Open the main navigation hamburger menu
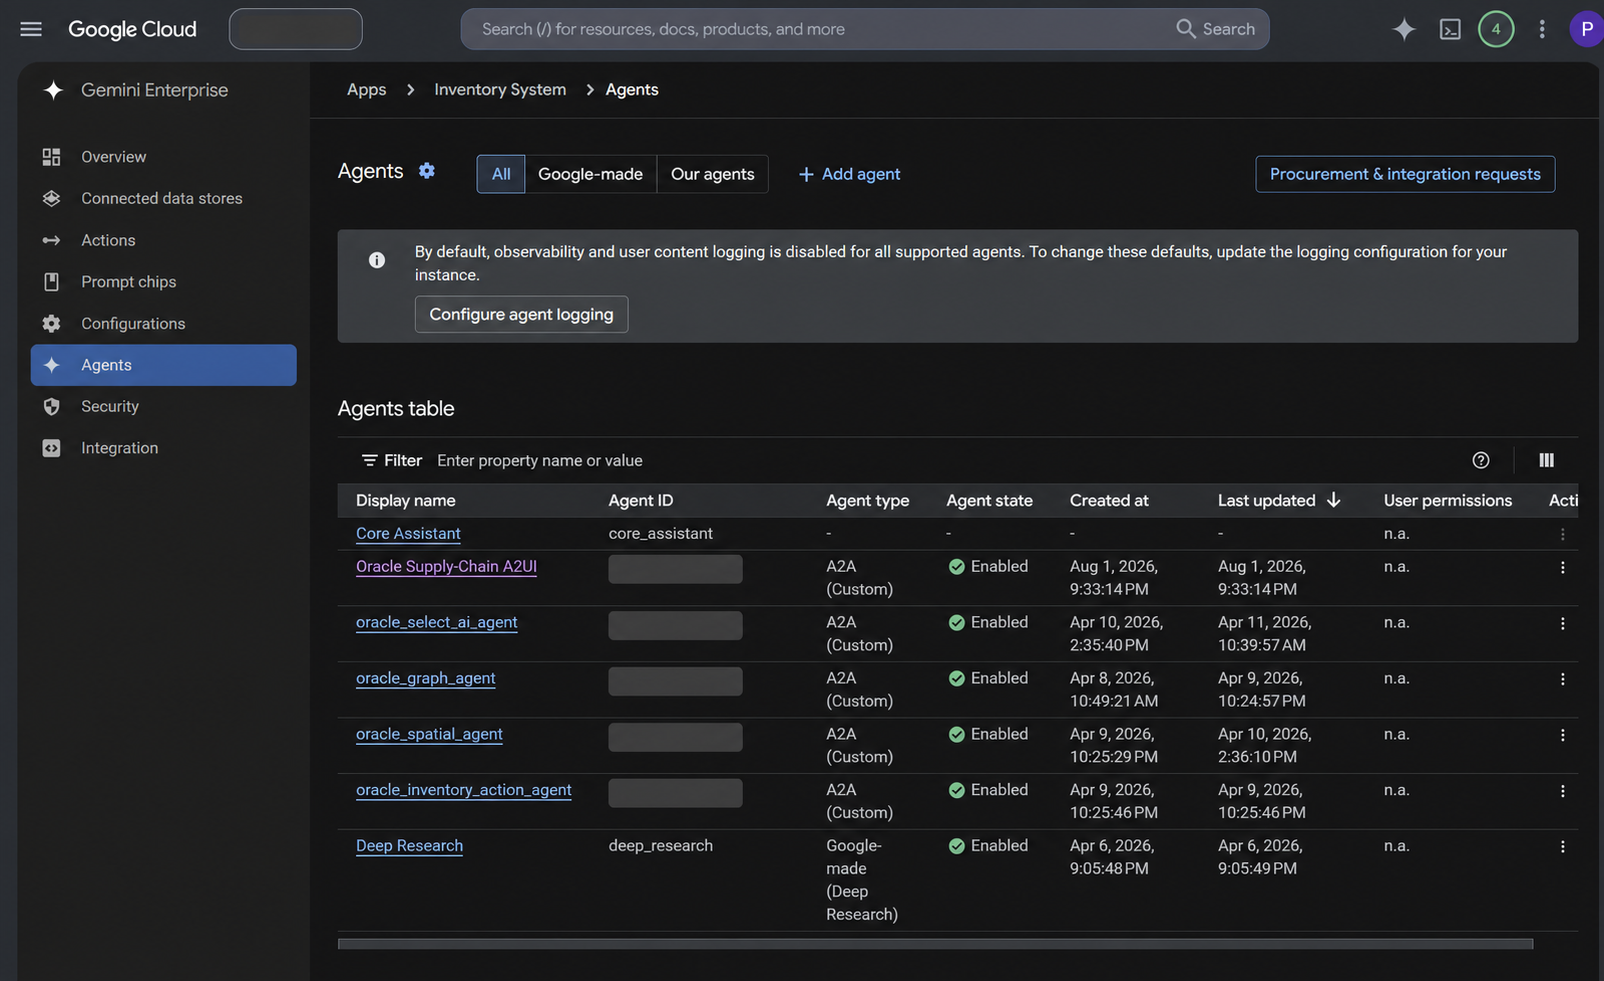Viewport: 1604px width, 981px height. click(31, 29)
